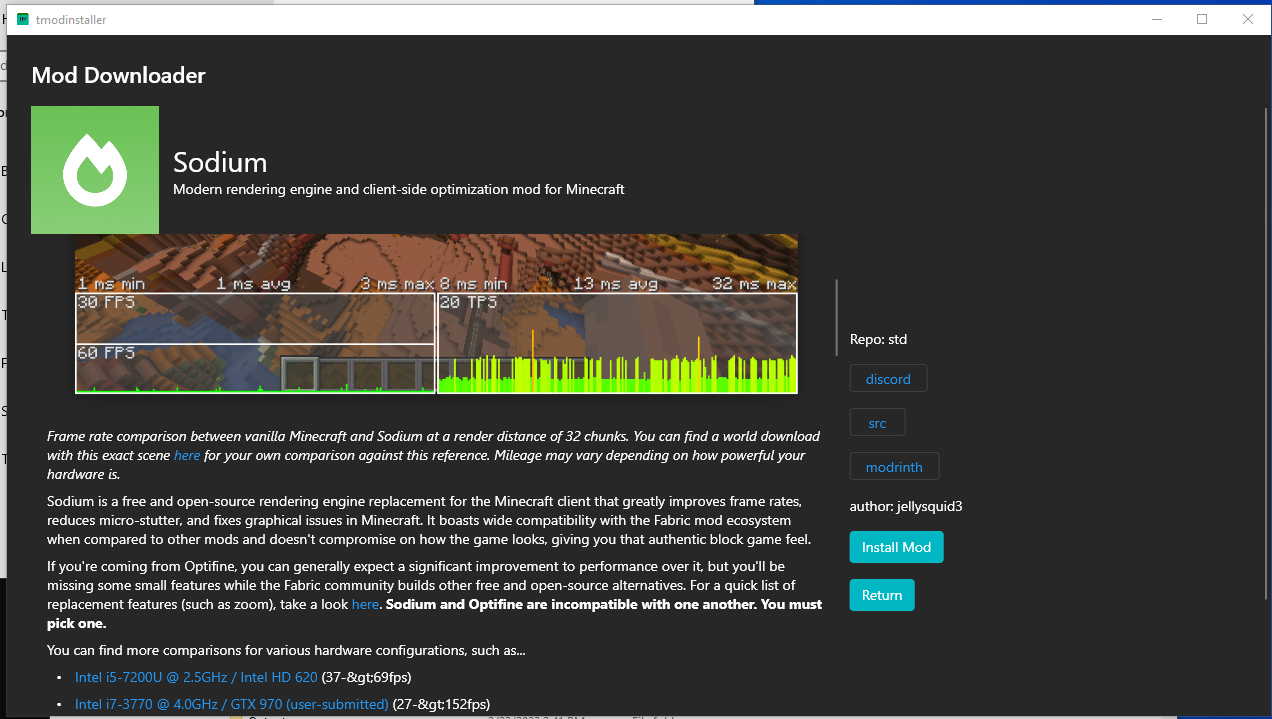Viewport: 1272px width, 719px height.
Task: Click the 'Sodium and Optifine are incompatible' bold text
Action: coord(436,614)
